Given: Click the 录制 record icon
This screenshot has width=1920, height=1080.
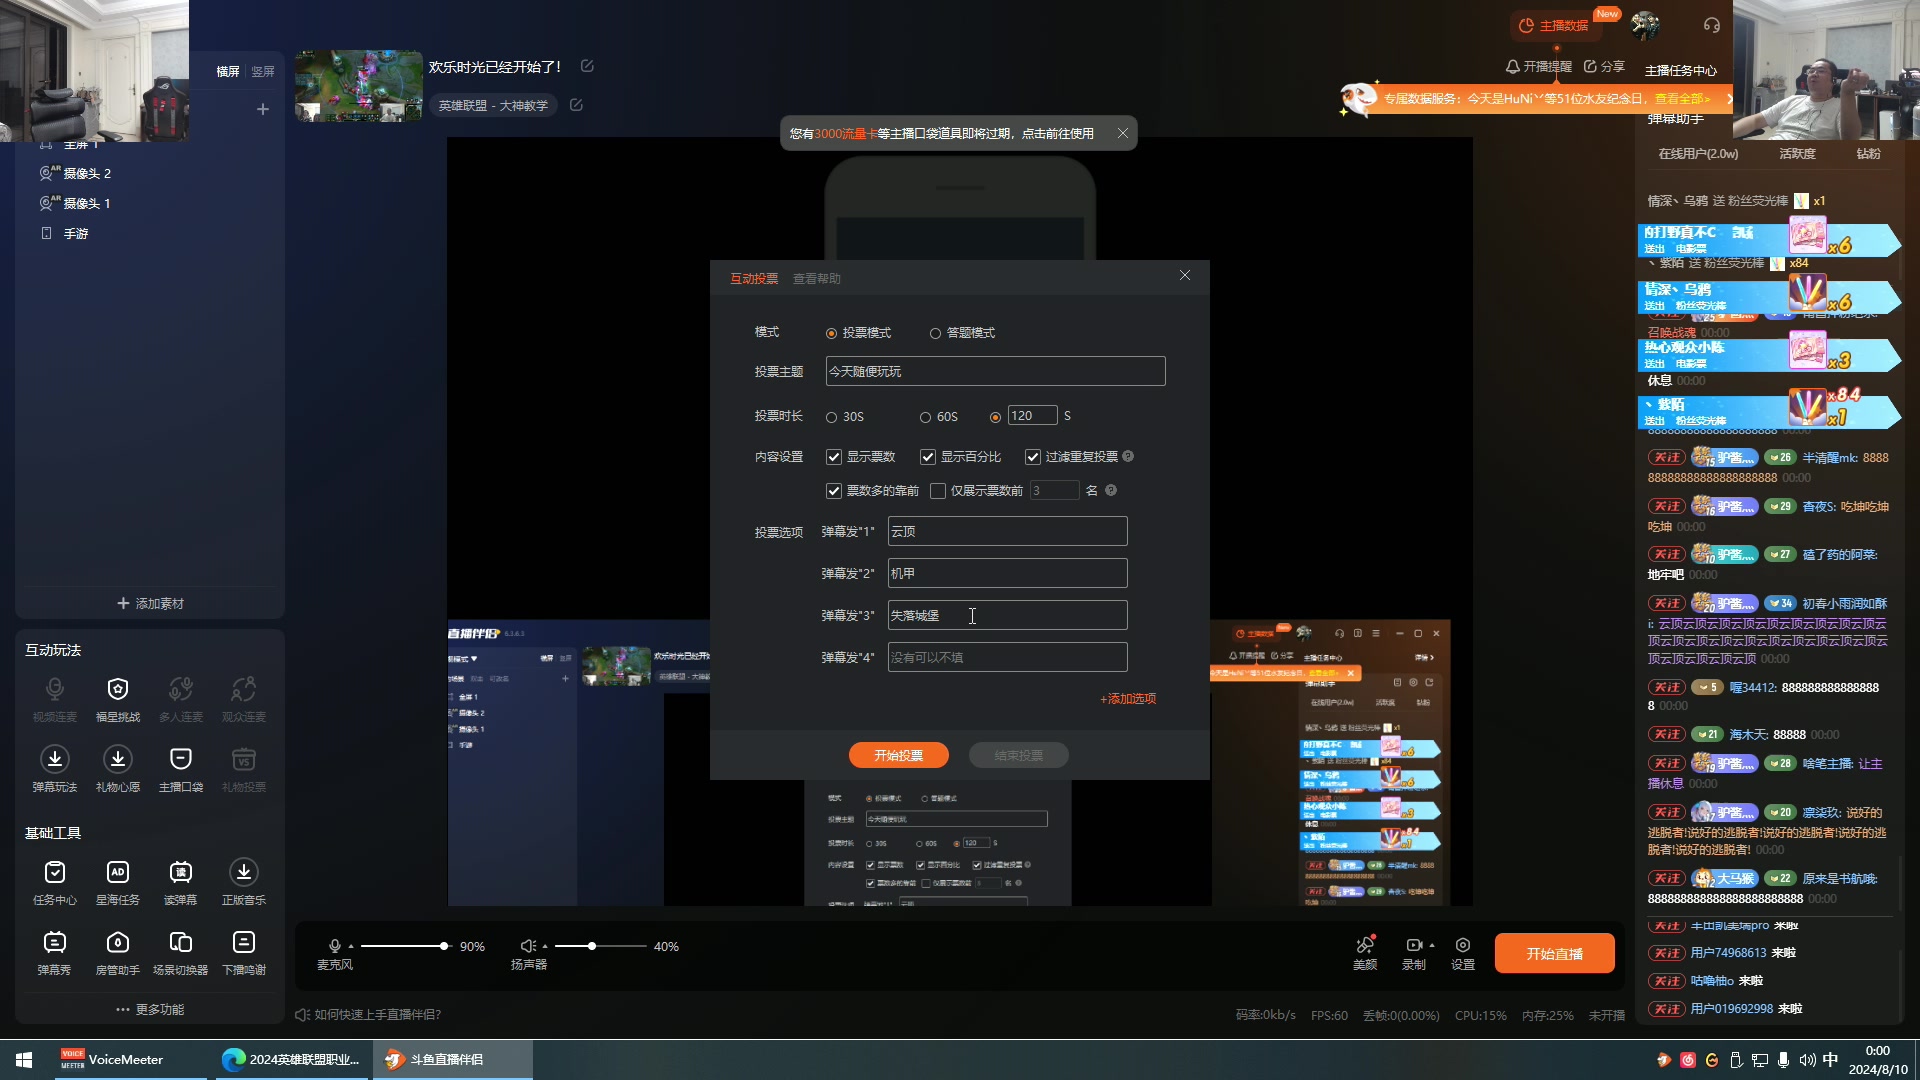Looking at the screenshot, I should [x=1414, y=945].
